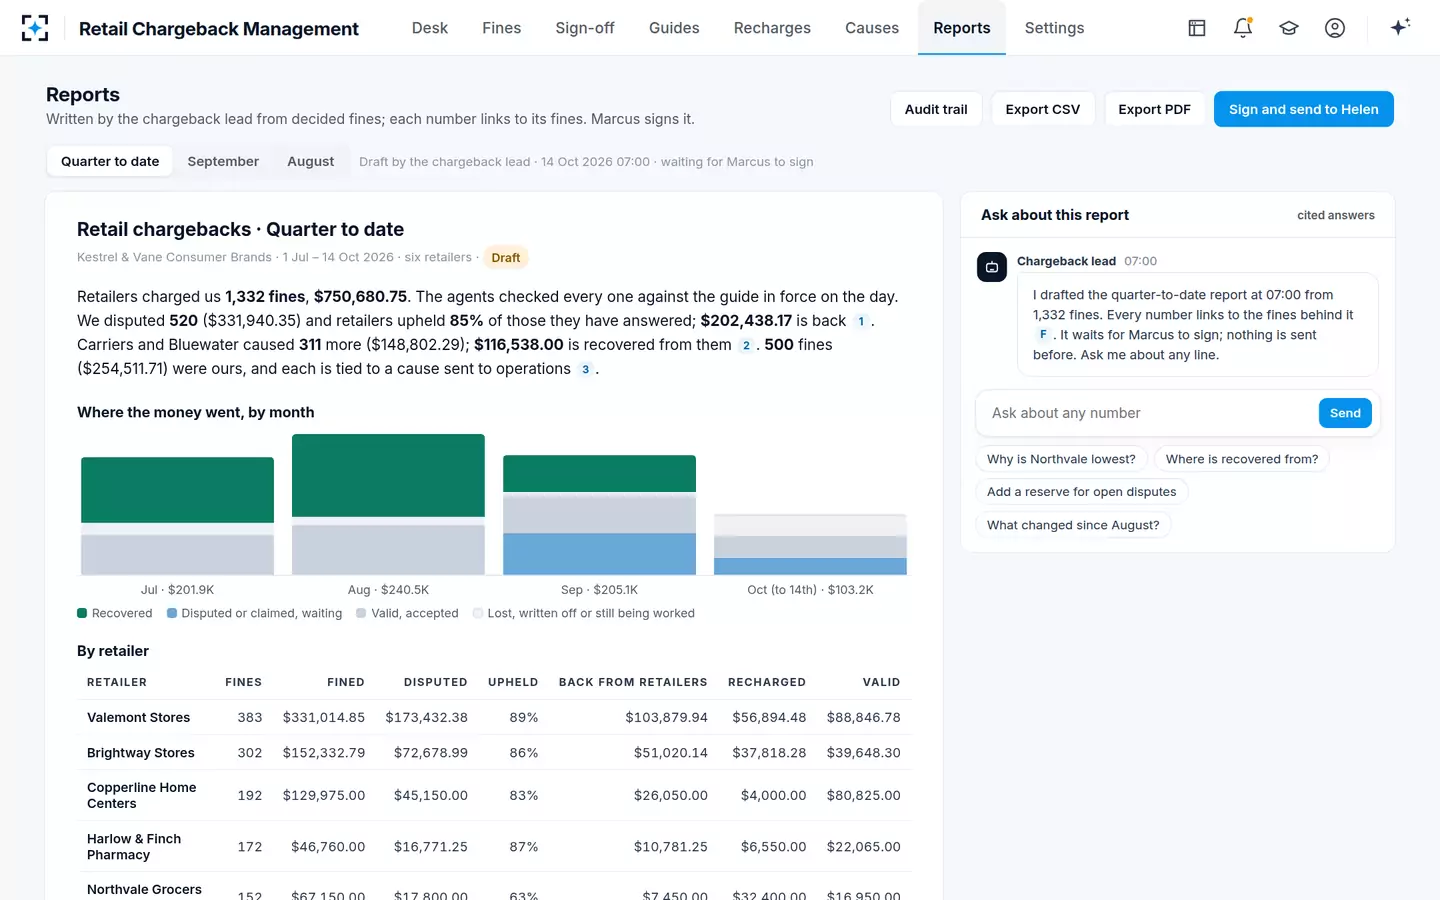Select the August period

[x=311, y=161]
